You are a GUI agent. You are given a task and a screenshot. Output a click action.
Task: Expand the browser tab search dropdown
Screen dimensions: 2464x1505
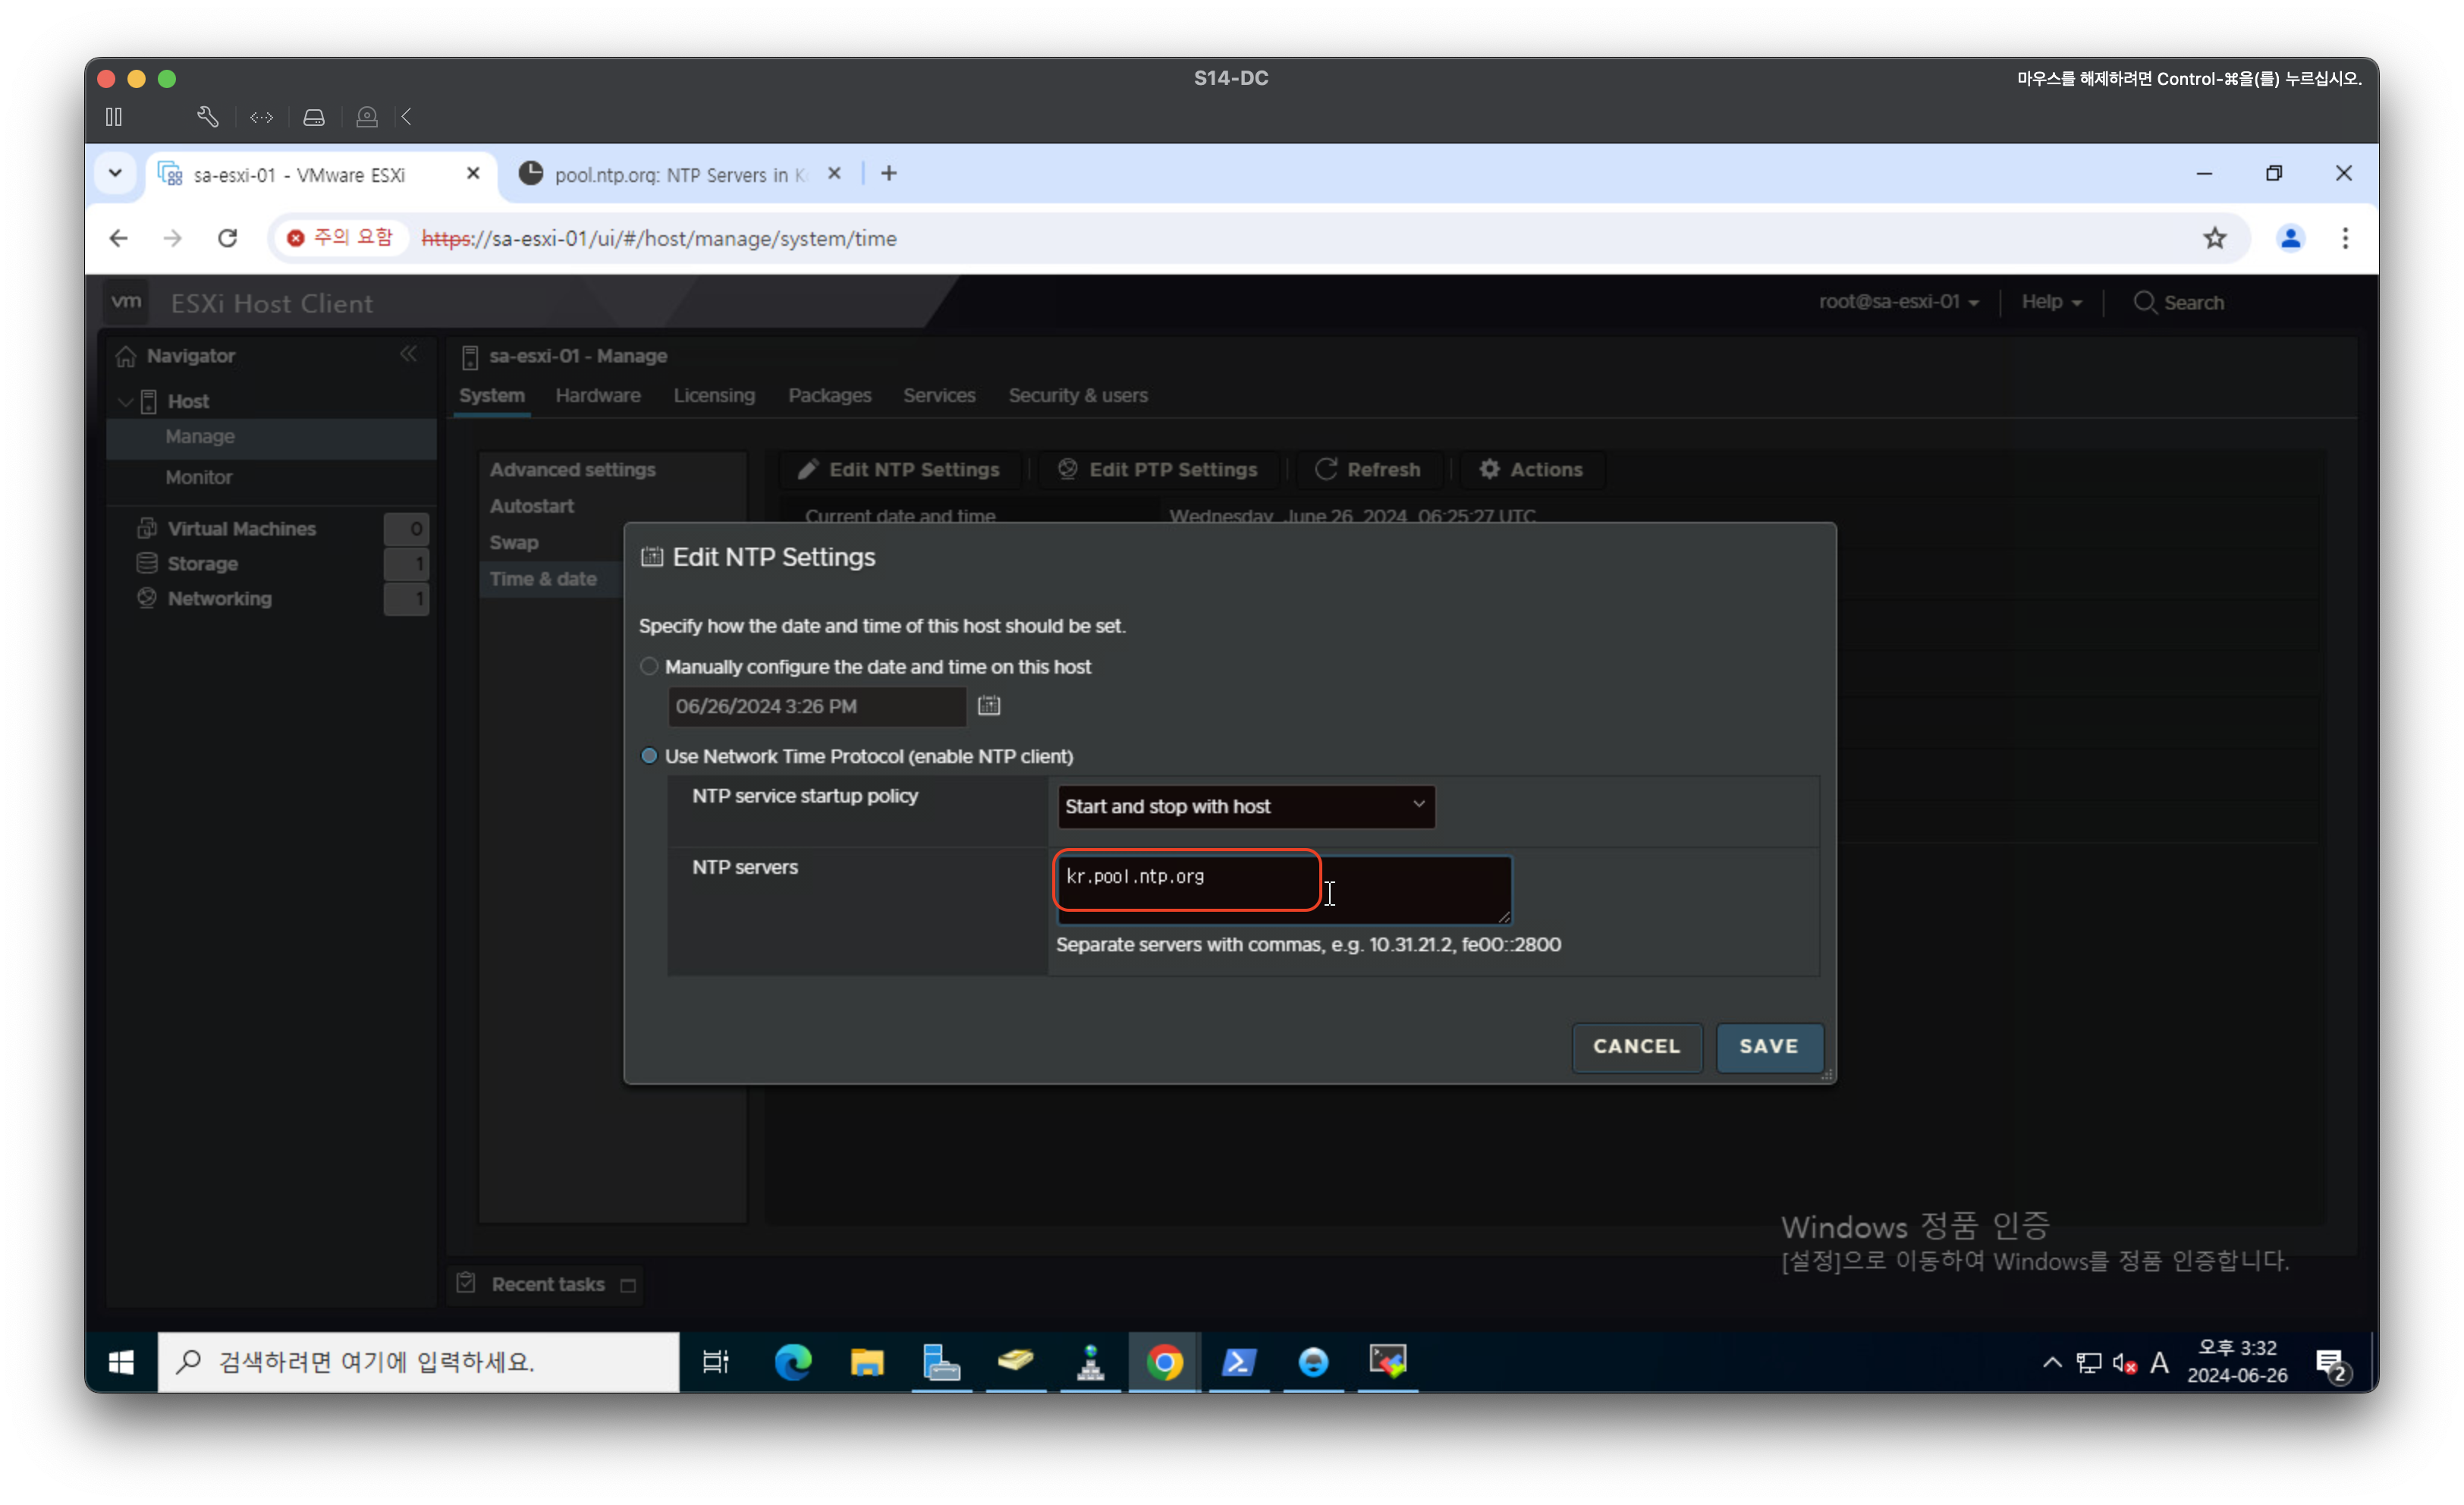click(x=116, y=174)
